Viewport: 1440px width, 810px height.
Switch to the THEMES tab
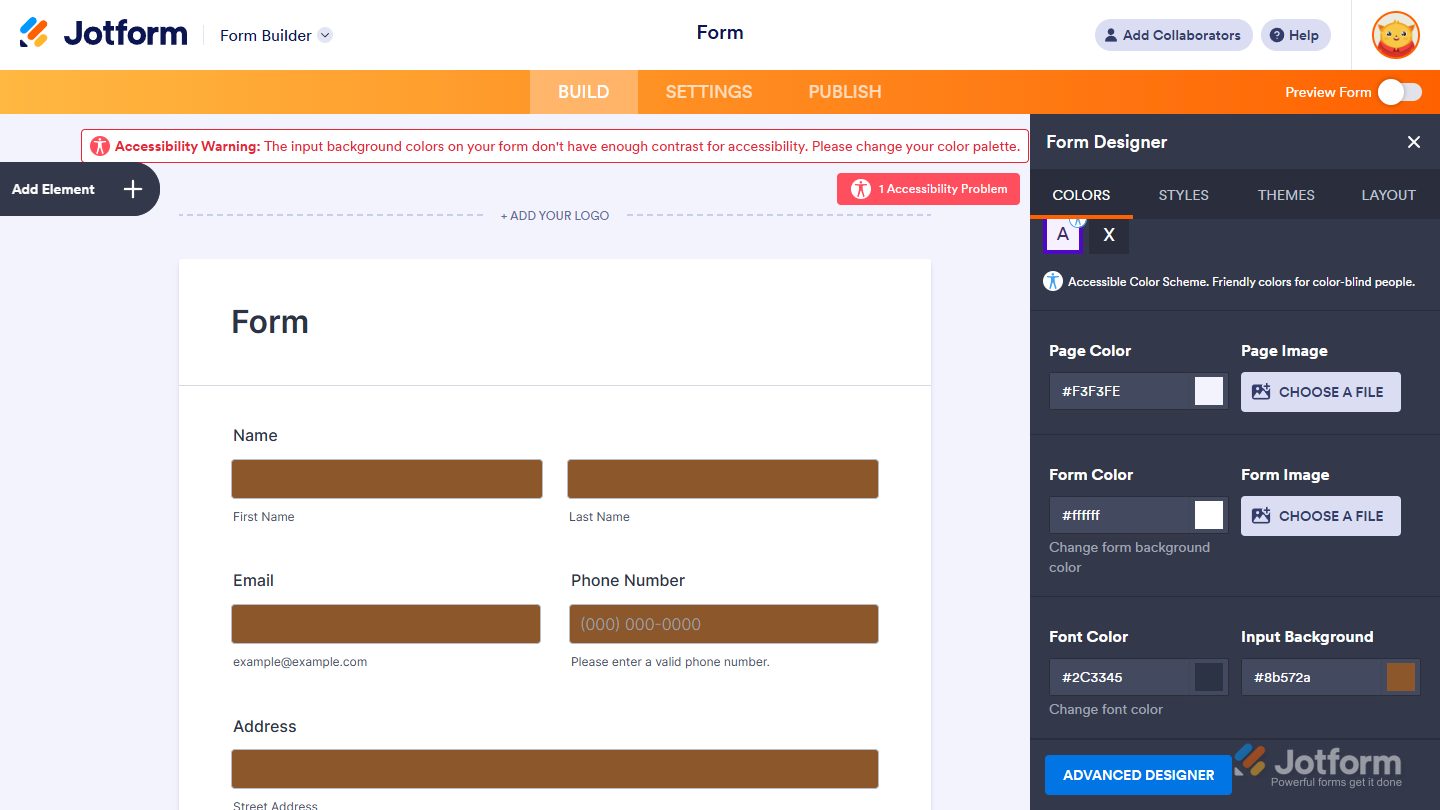1285,195
